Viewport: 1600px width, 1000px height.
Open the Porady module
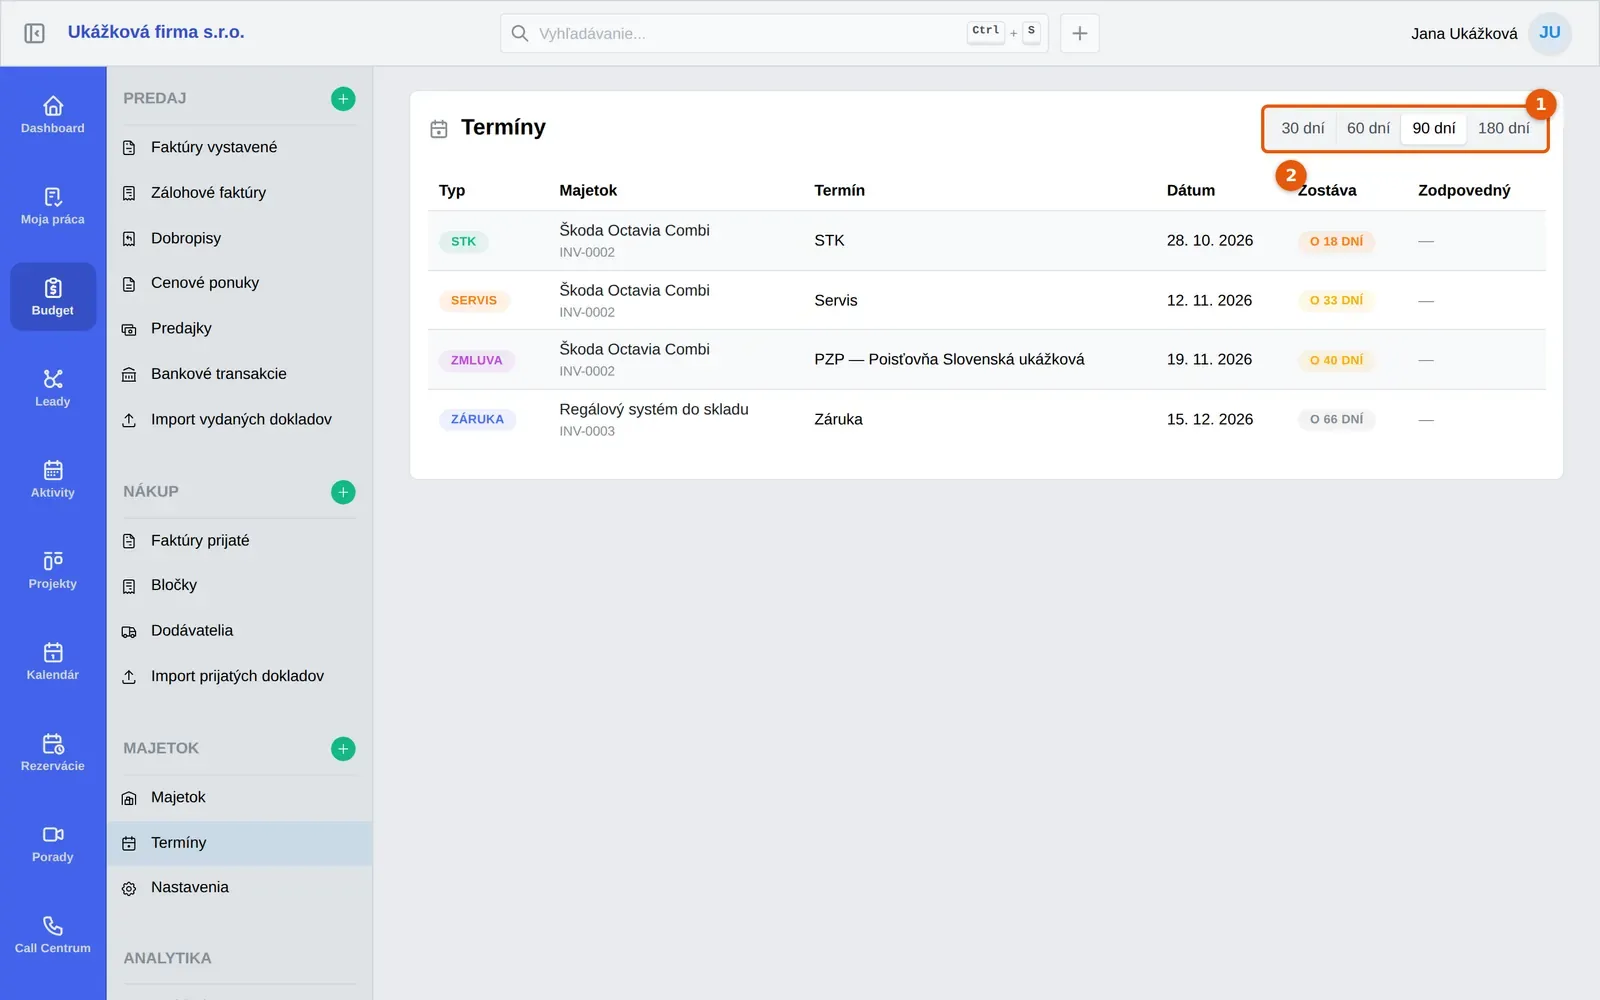[x=53, y=842]
